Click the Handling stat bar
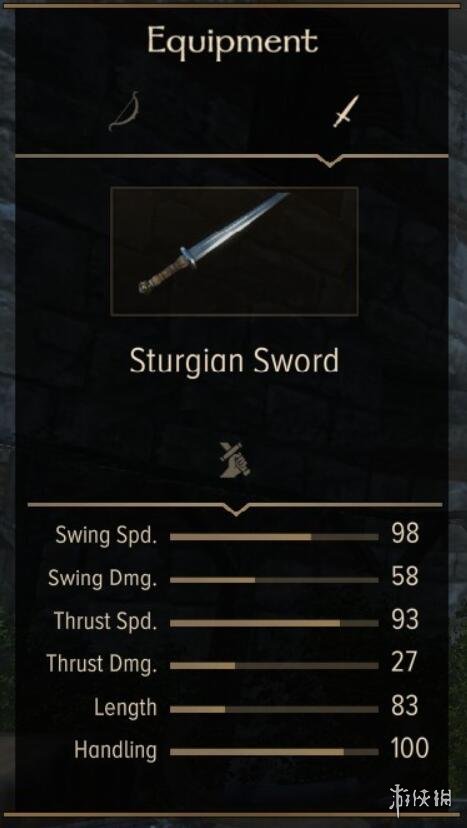 point(274,752)
